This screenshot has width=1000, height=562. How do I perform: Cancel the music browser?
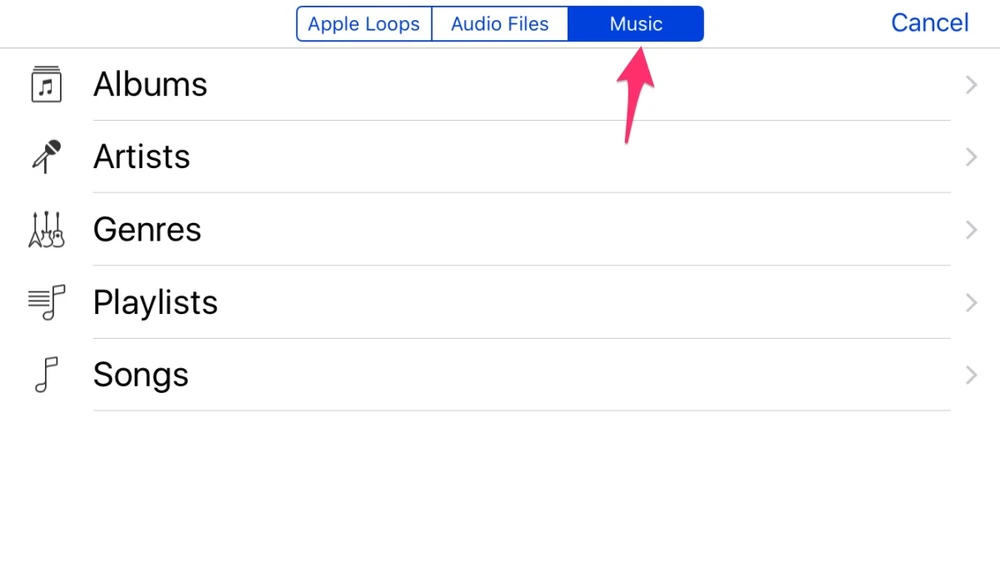click(929, 23)
